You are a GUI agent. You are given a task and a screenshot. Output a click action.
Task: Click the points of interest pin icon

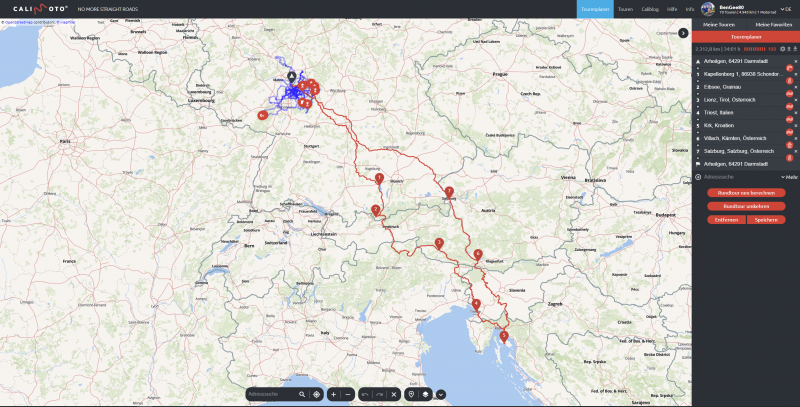click(411, 394)
